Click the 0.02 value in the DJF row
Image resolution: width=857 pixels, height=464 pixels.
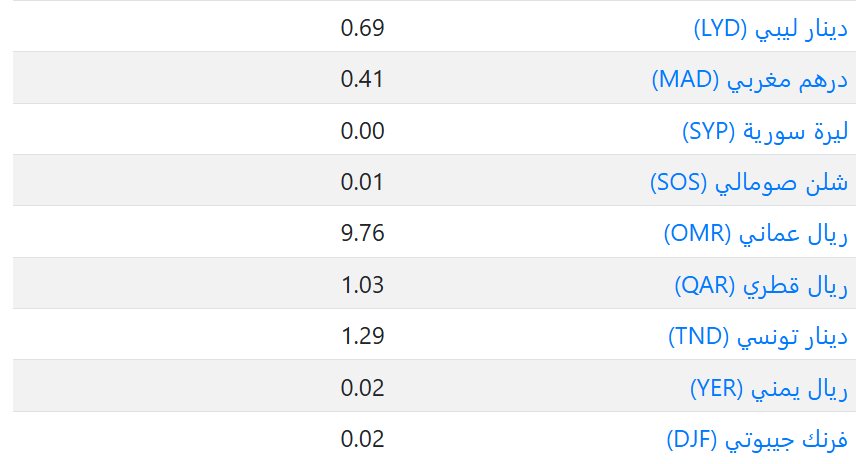point(363,440)
